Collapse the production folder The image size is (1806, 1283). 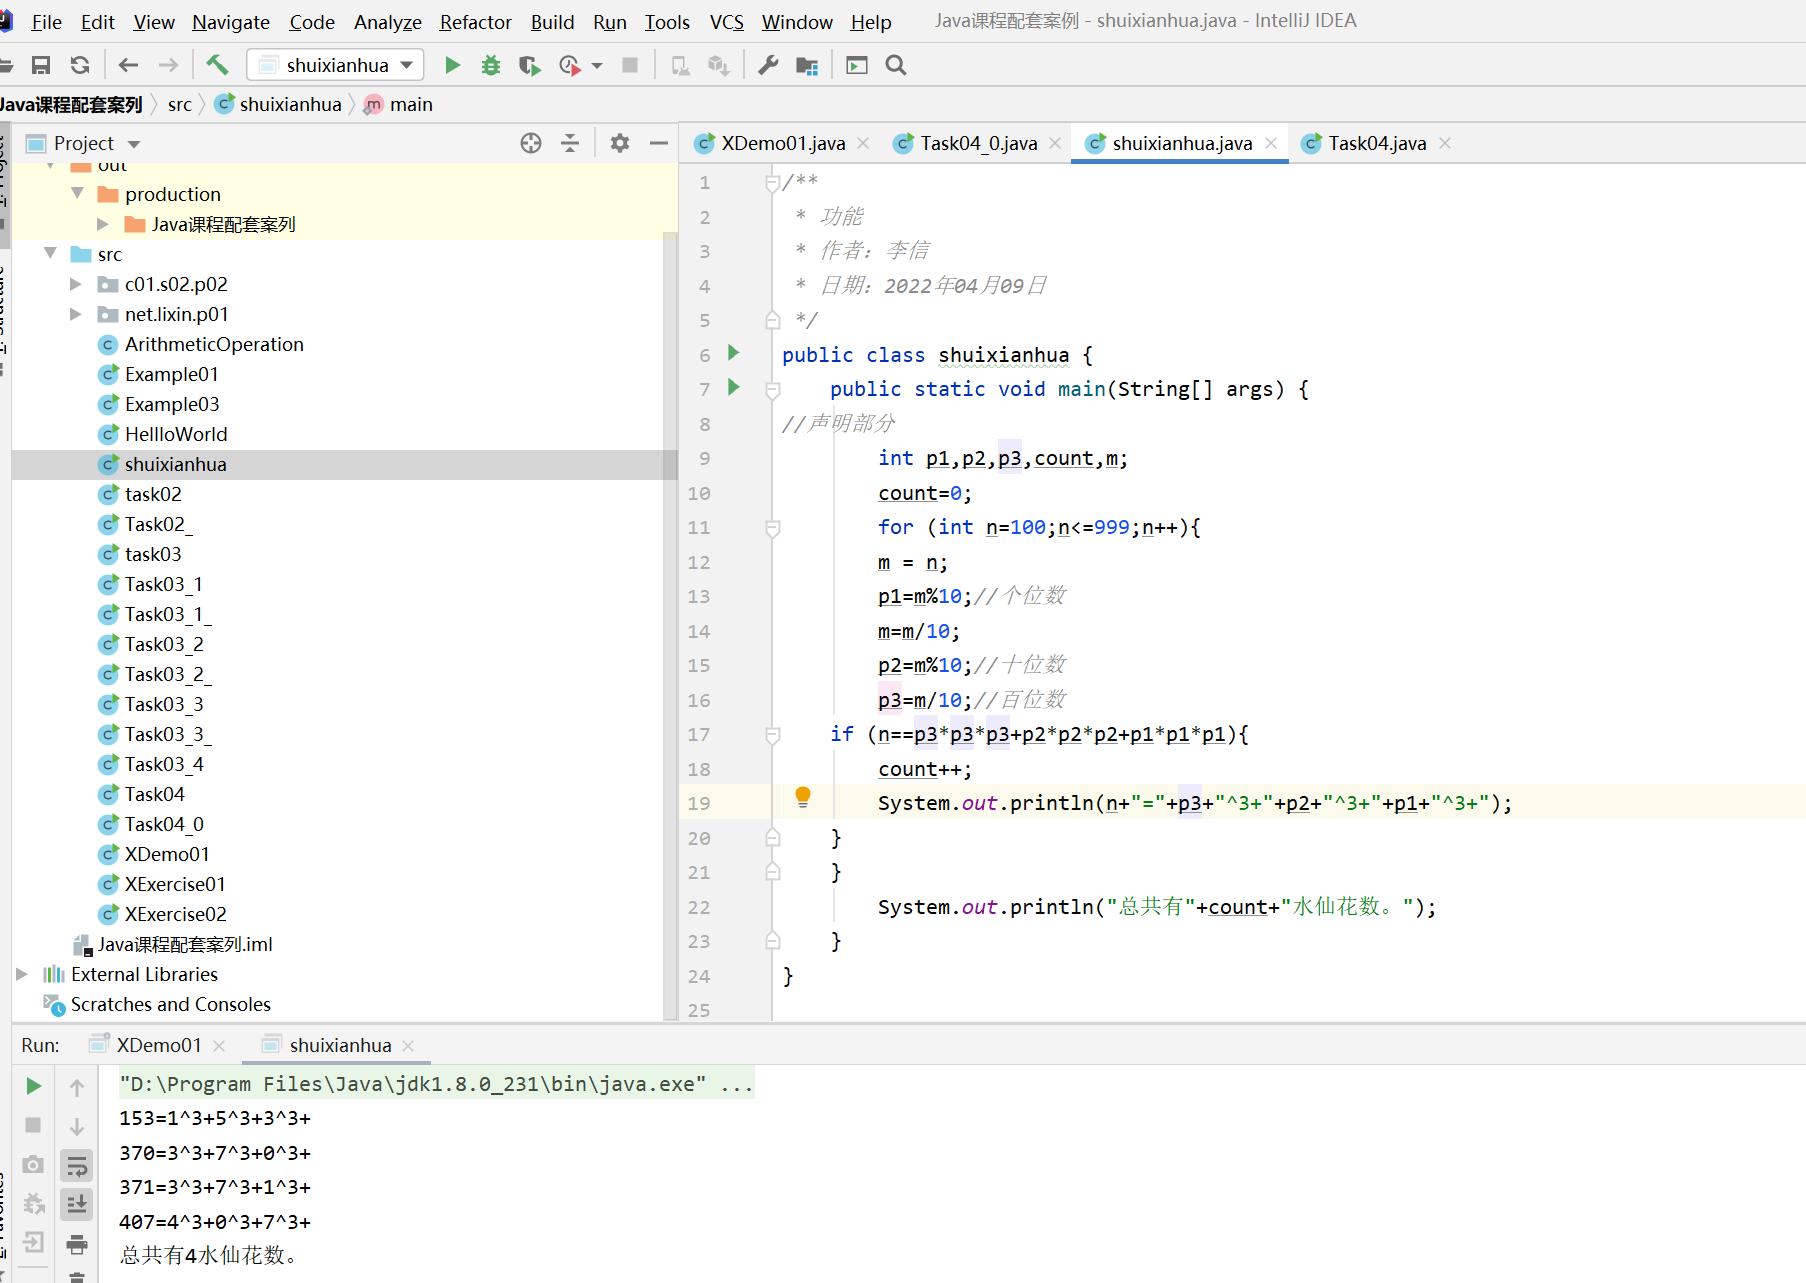(x=77, y=193)
